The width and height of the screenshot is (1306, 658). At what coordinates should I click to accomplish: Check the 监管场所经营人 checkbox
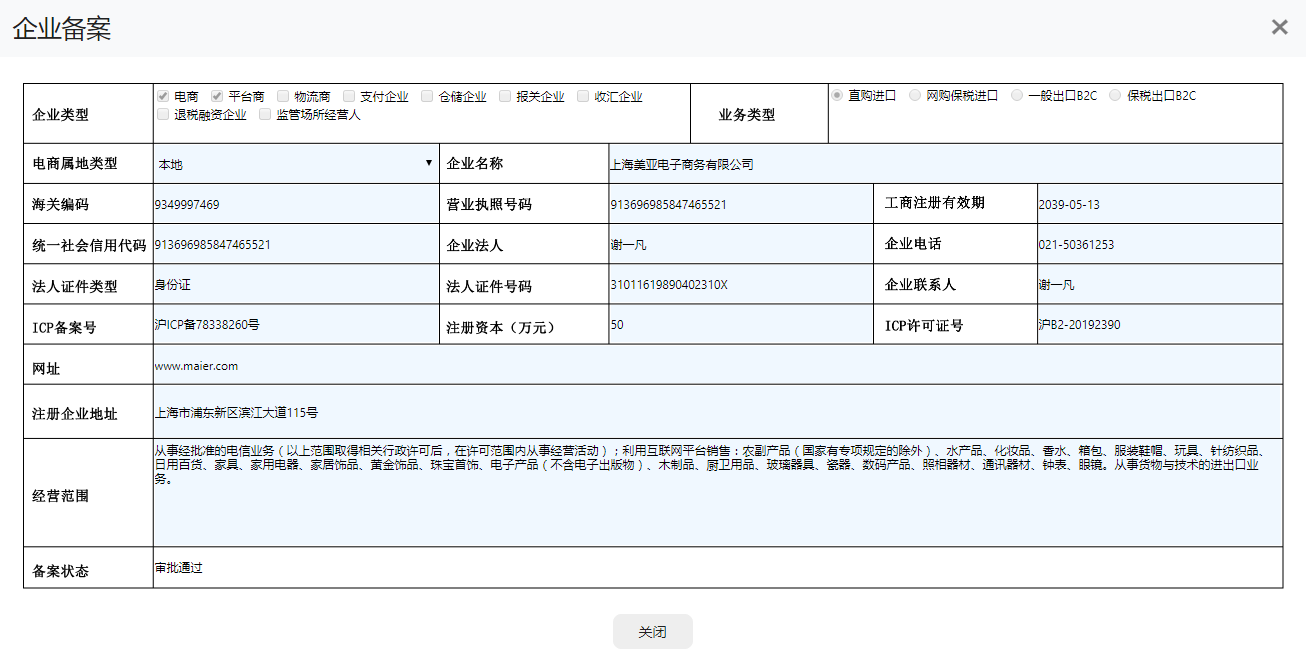[x=265, y=115]
